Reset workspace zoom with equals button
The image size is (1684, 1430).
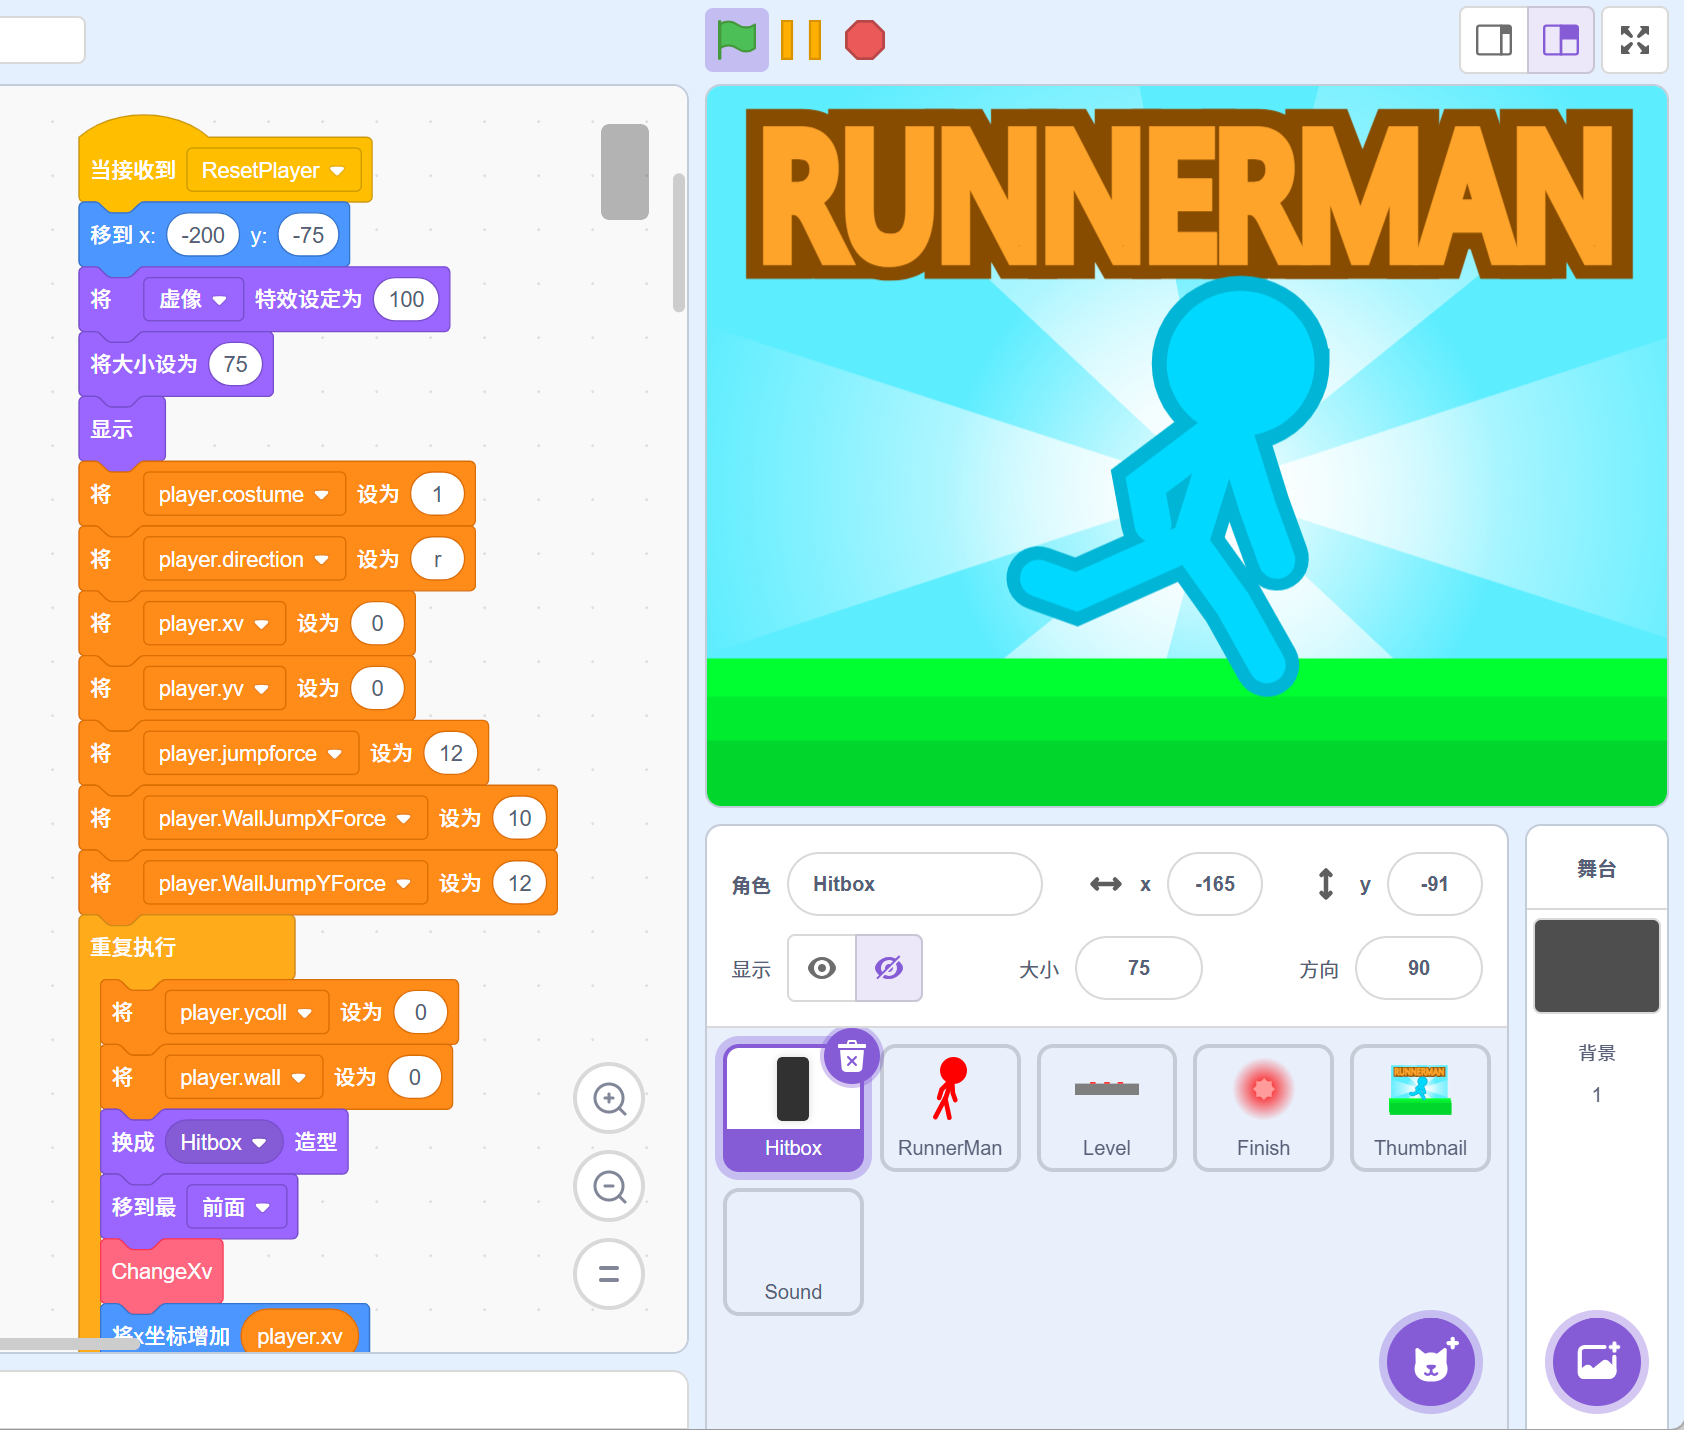click(609, 1273)
